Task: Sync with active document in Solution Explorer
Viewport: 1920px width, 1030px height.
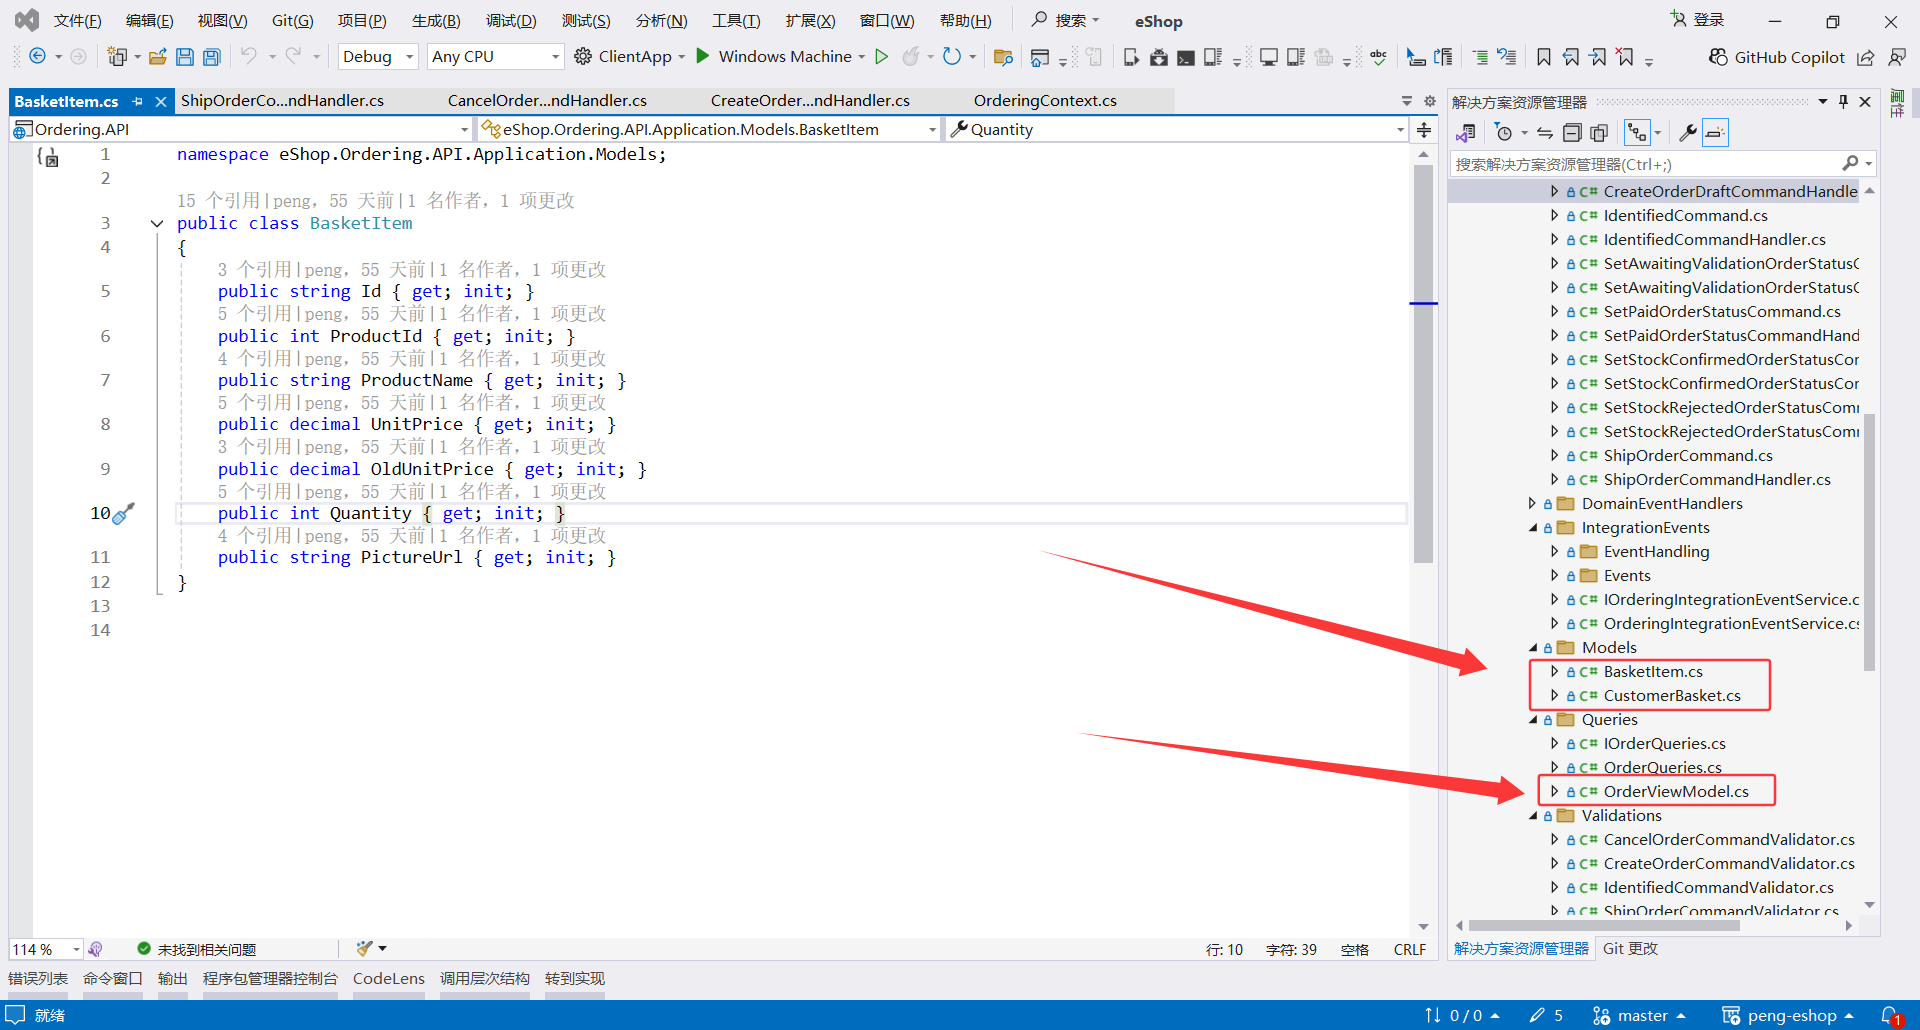Action: click(1545, 133)
